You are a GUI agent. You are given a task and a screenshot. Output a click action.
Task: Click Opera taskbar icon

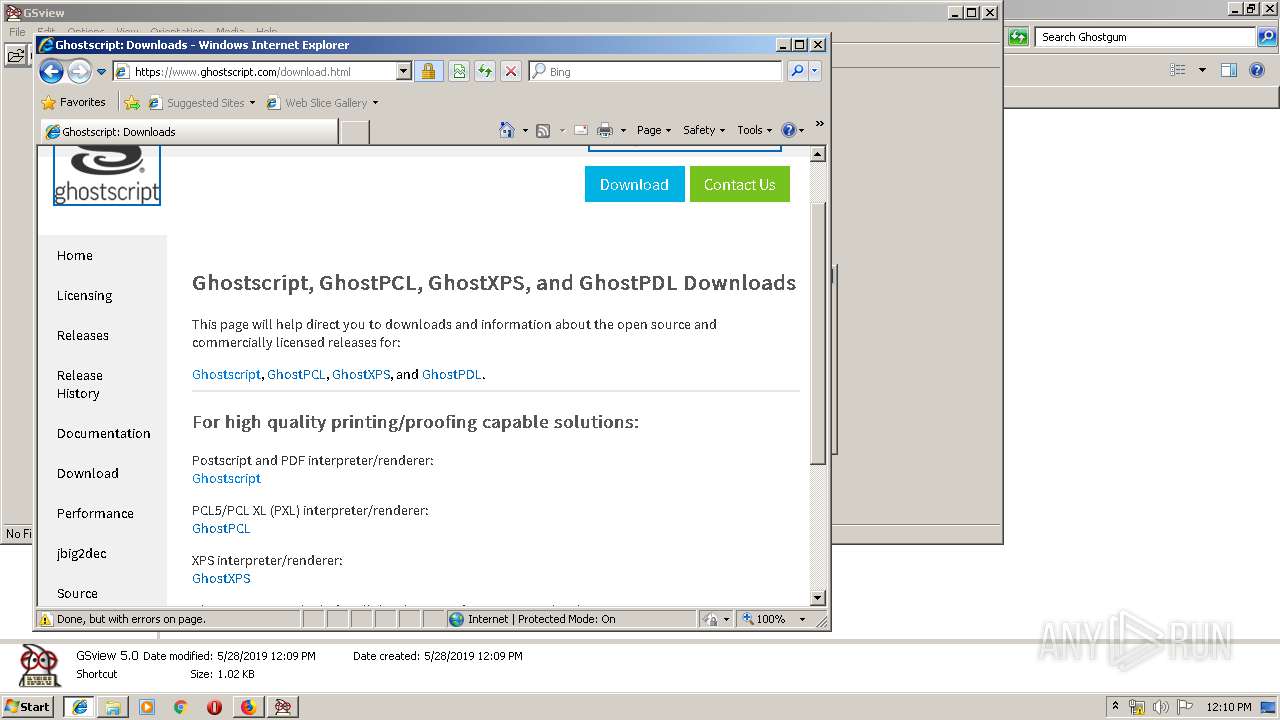(x=214, y=707)
